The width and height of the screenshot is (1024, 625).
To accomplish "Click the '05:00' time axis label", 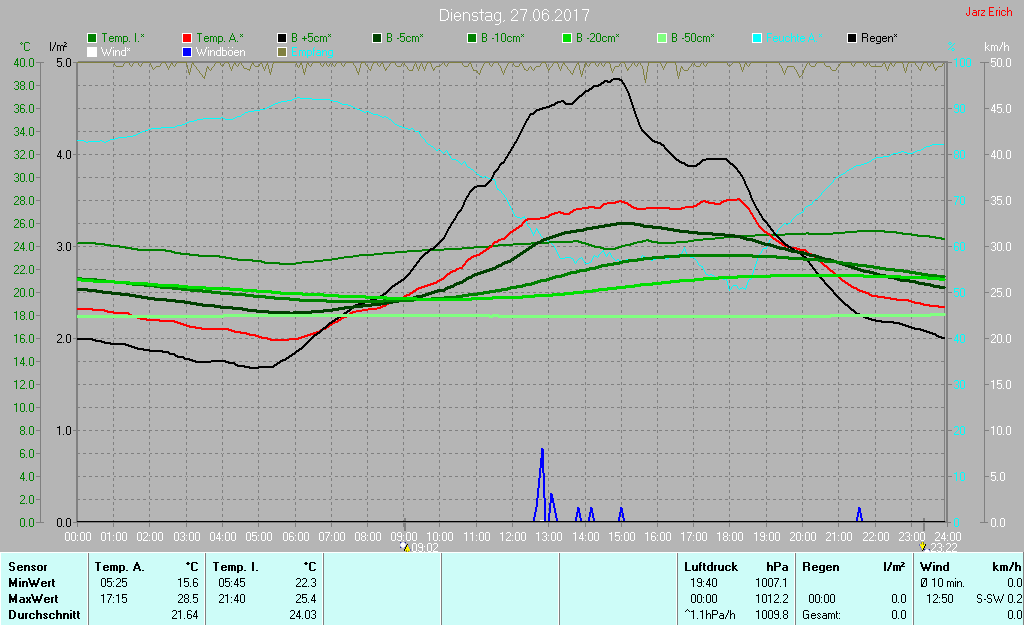I will (259, 537).
